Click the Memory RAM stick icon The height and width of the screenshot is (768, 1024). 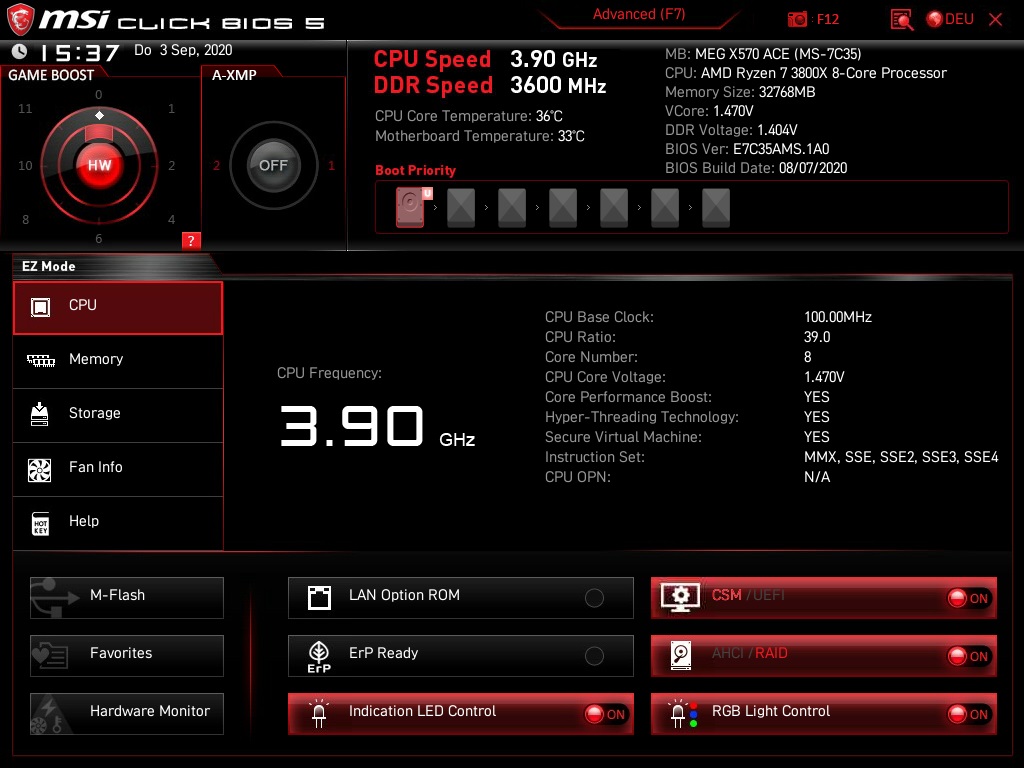point(40,360)
